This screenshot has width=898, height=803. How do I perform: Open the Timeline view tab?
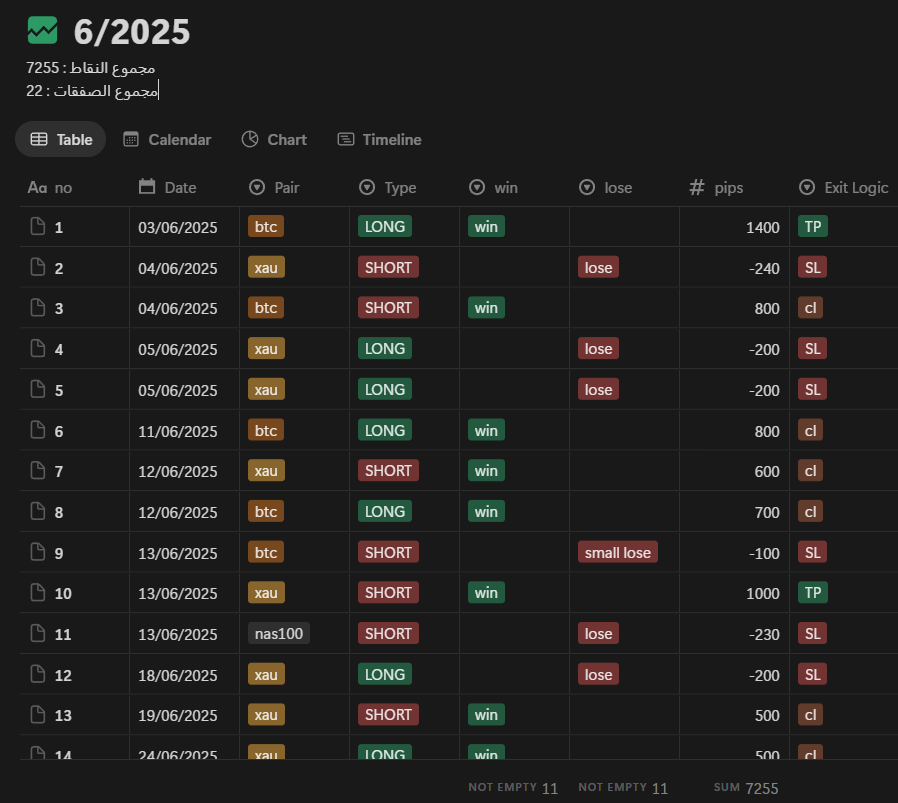379,140
